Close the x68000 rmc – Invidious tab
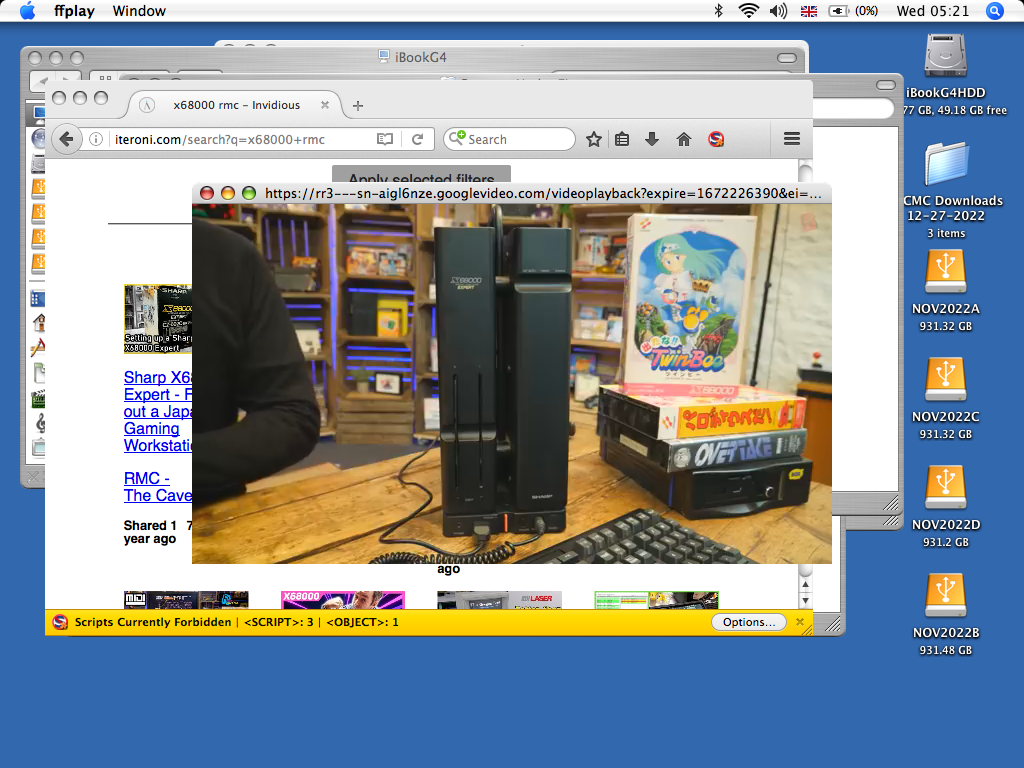 point(325,105)
